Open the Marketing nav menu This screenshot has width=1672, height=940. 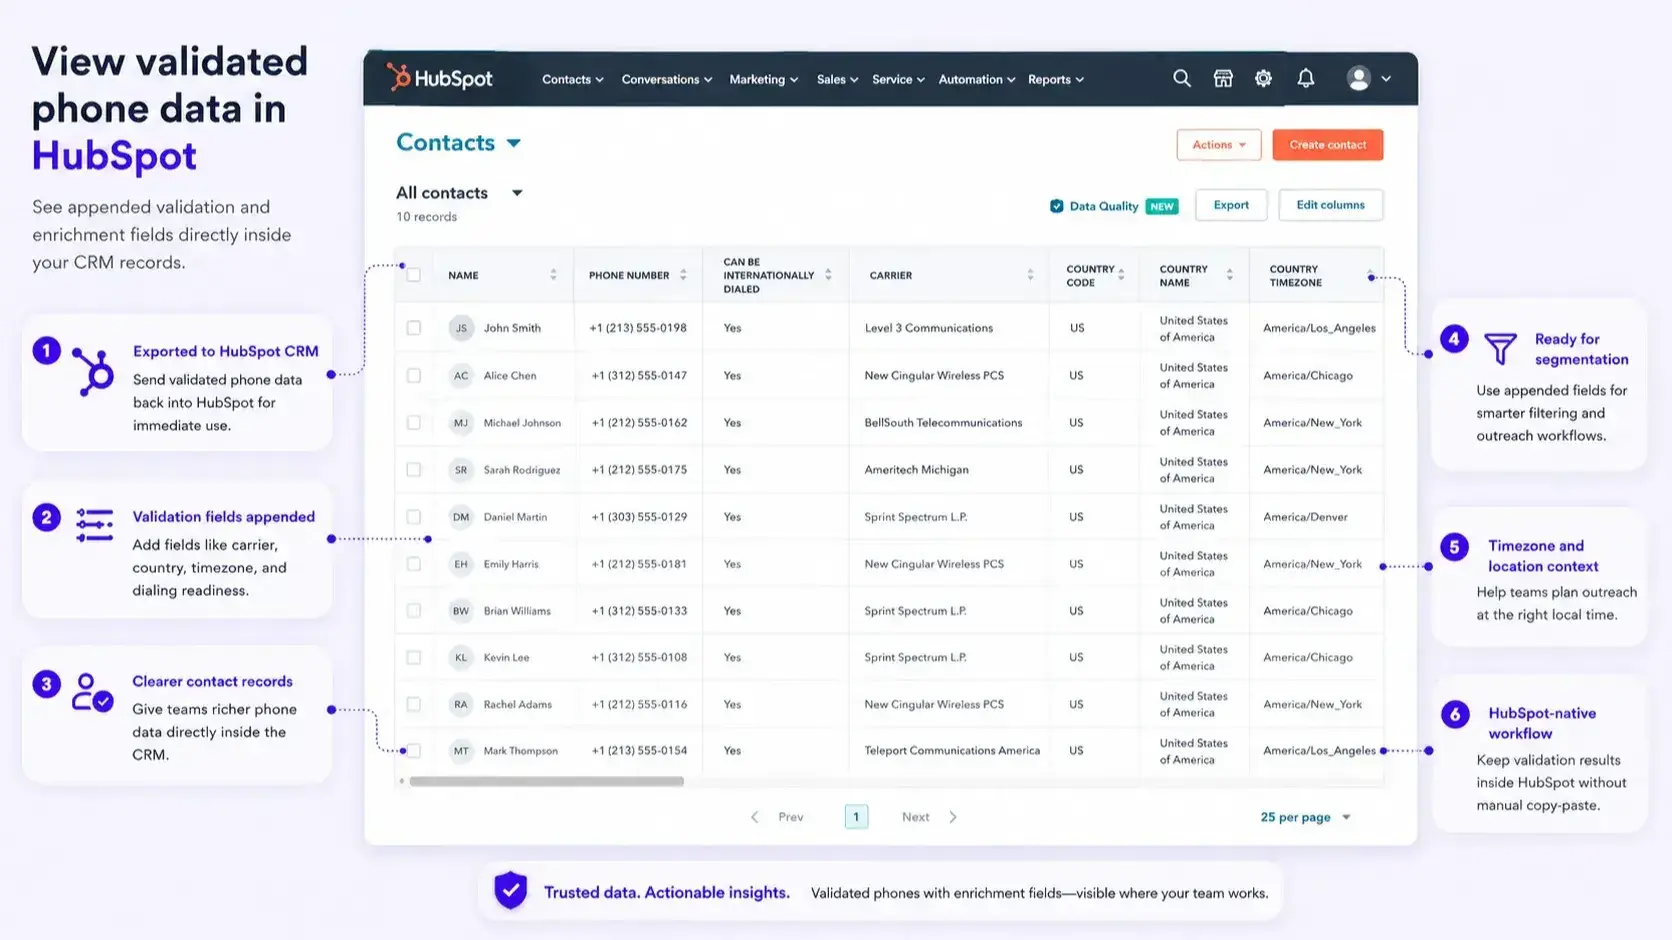pos(764,79)
